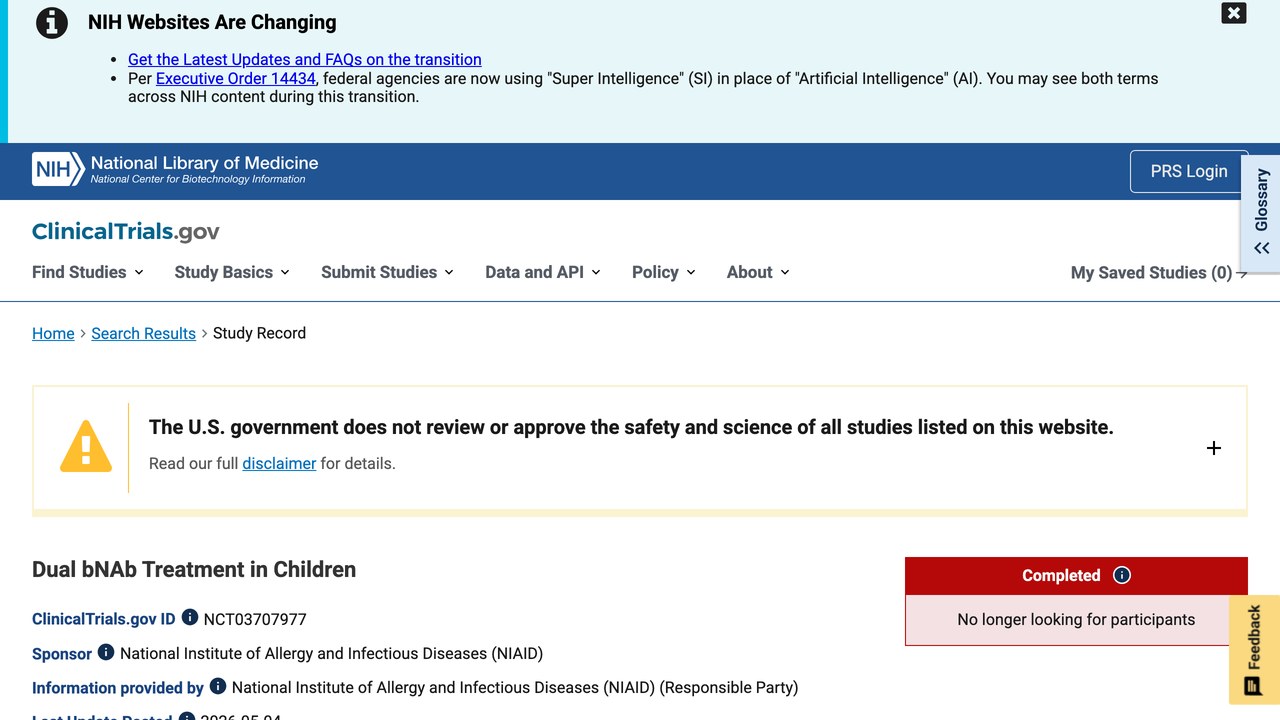This screenshot has width=1280, height=720.
Task: Go to Home breadcrumb
Action: coord(53,333)
